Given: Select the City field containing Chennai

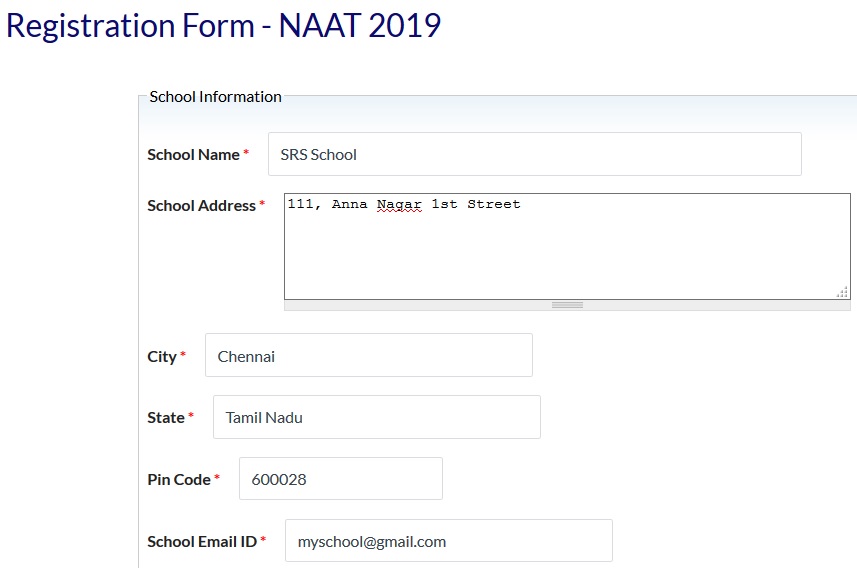Looking at the screenshot, I should pos(368,355).
